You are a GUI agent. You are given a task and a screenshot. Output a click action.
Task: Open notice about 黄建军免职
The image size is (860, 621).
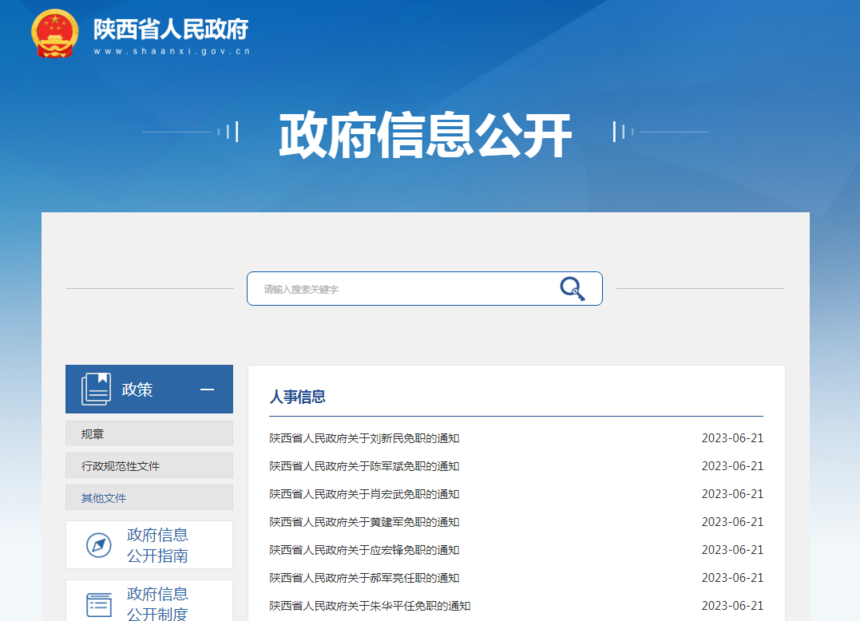[x=364, y=522]
